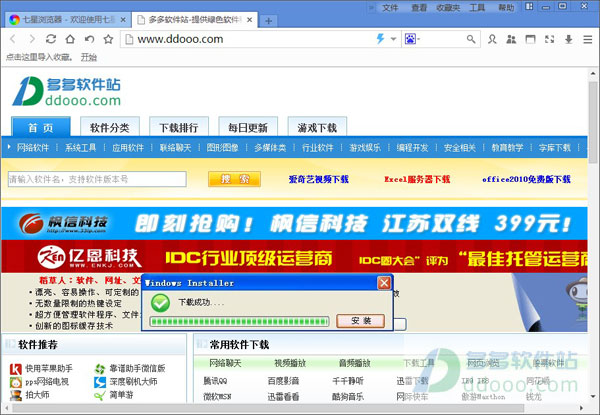The height and width of the screenshot is (415, 600).
Task: Open the hamburger main menu
Action: coord(588,39)
